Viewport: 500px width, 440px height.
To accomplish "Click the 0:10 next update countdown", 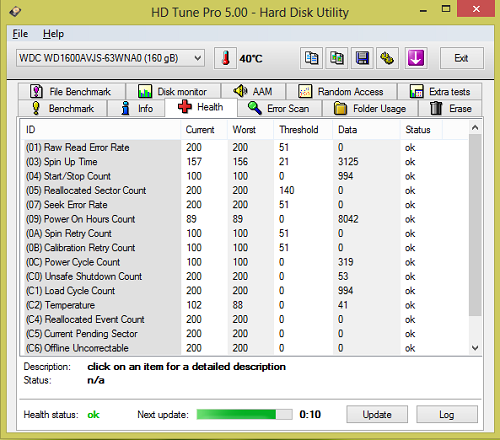I will tap(310, 414).
